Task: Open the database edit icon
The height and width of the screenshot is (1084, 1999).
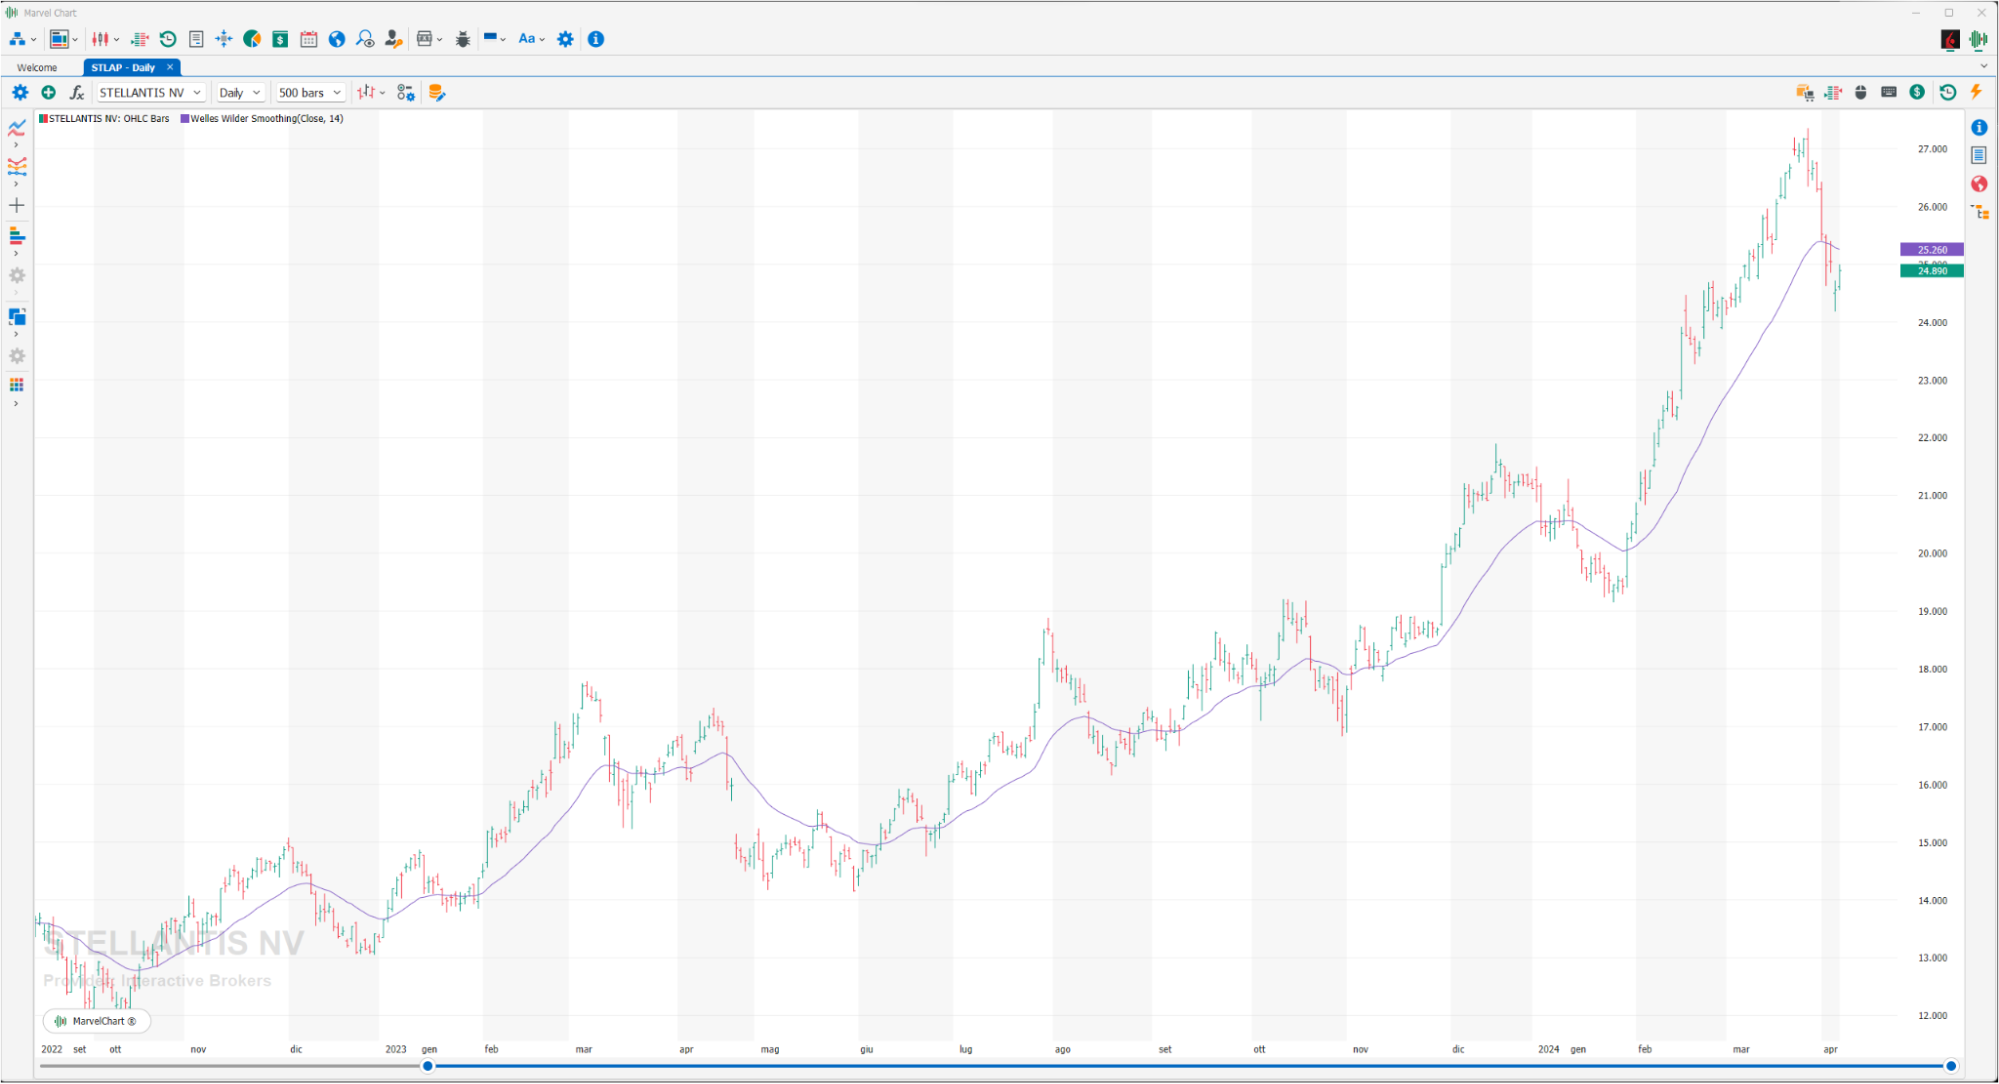Action: pos(436,92)
